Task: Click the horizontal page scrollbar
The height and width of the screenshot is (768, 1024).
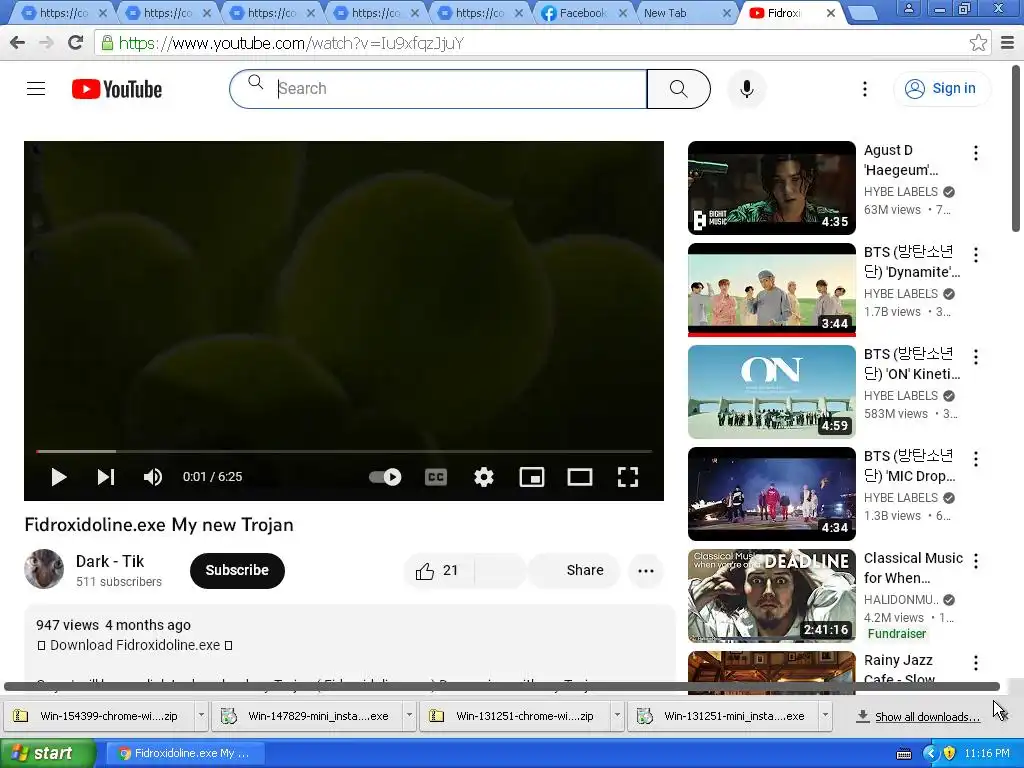Action: click(x=502, y=686)
